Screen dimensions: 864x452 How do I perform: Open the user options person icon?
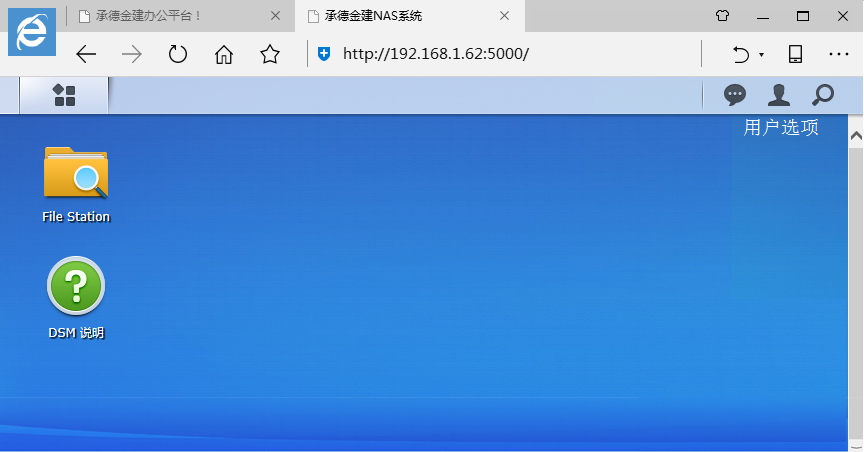click(x=779, y=95)
